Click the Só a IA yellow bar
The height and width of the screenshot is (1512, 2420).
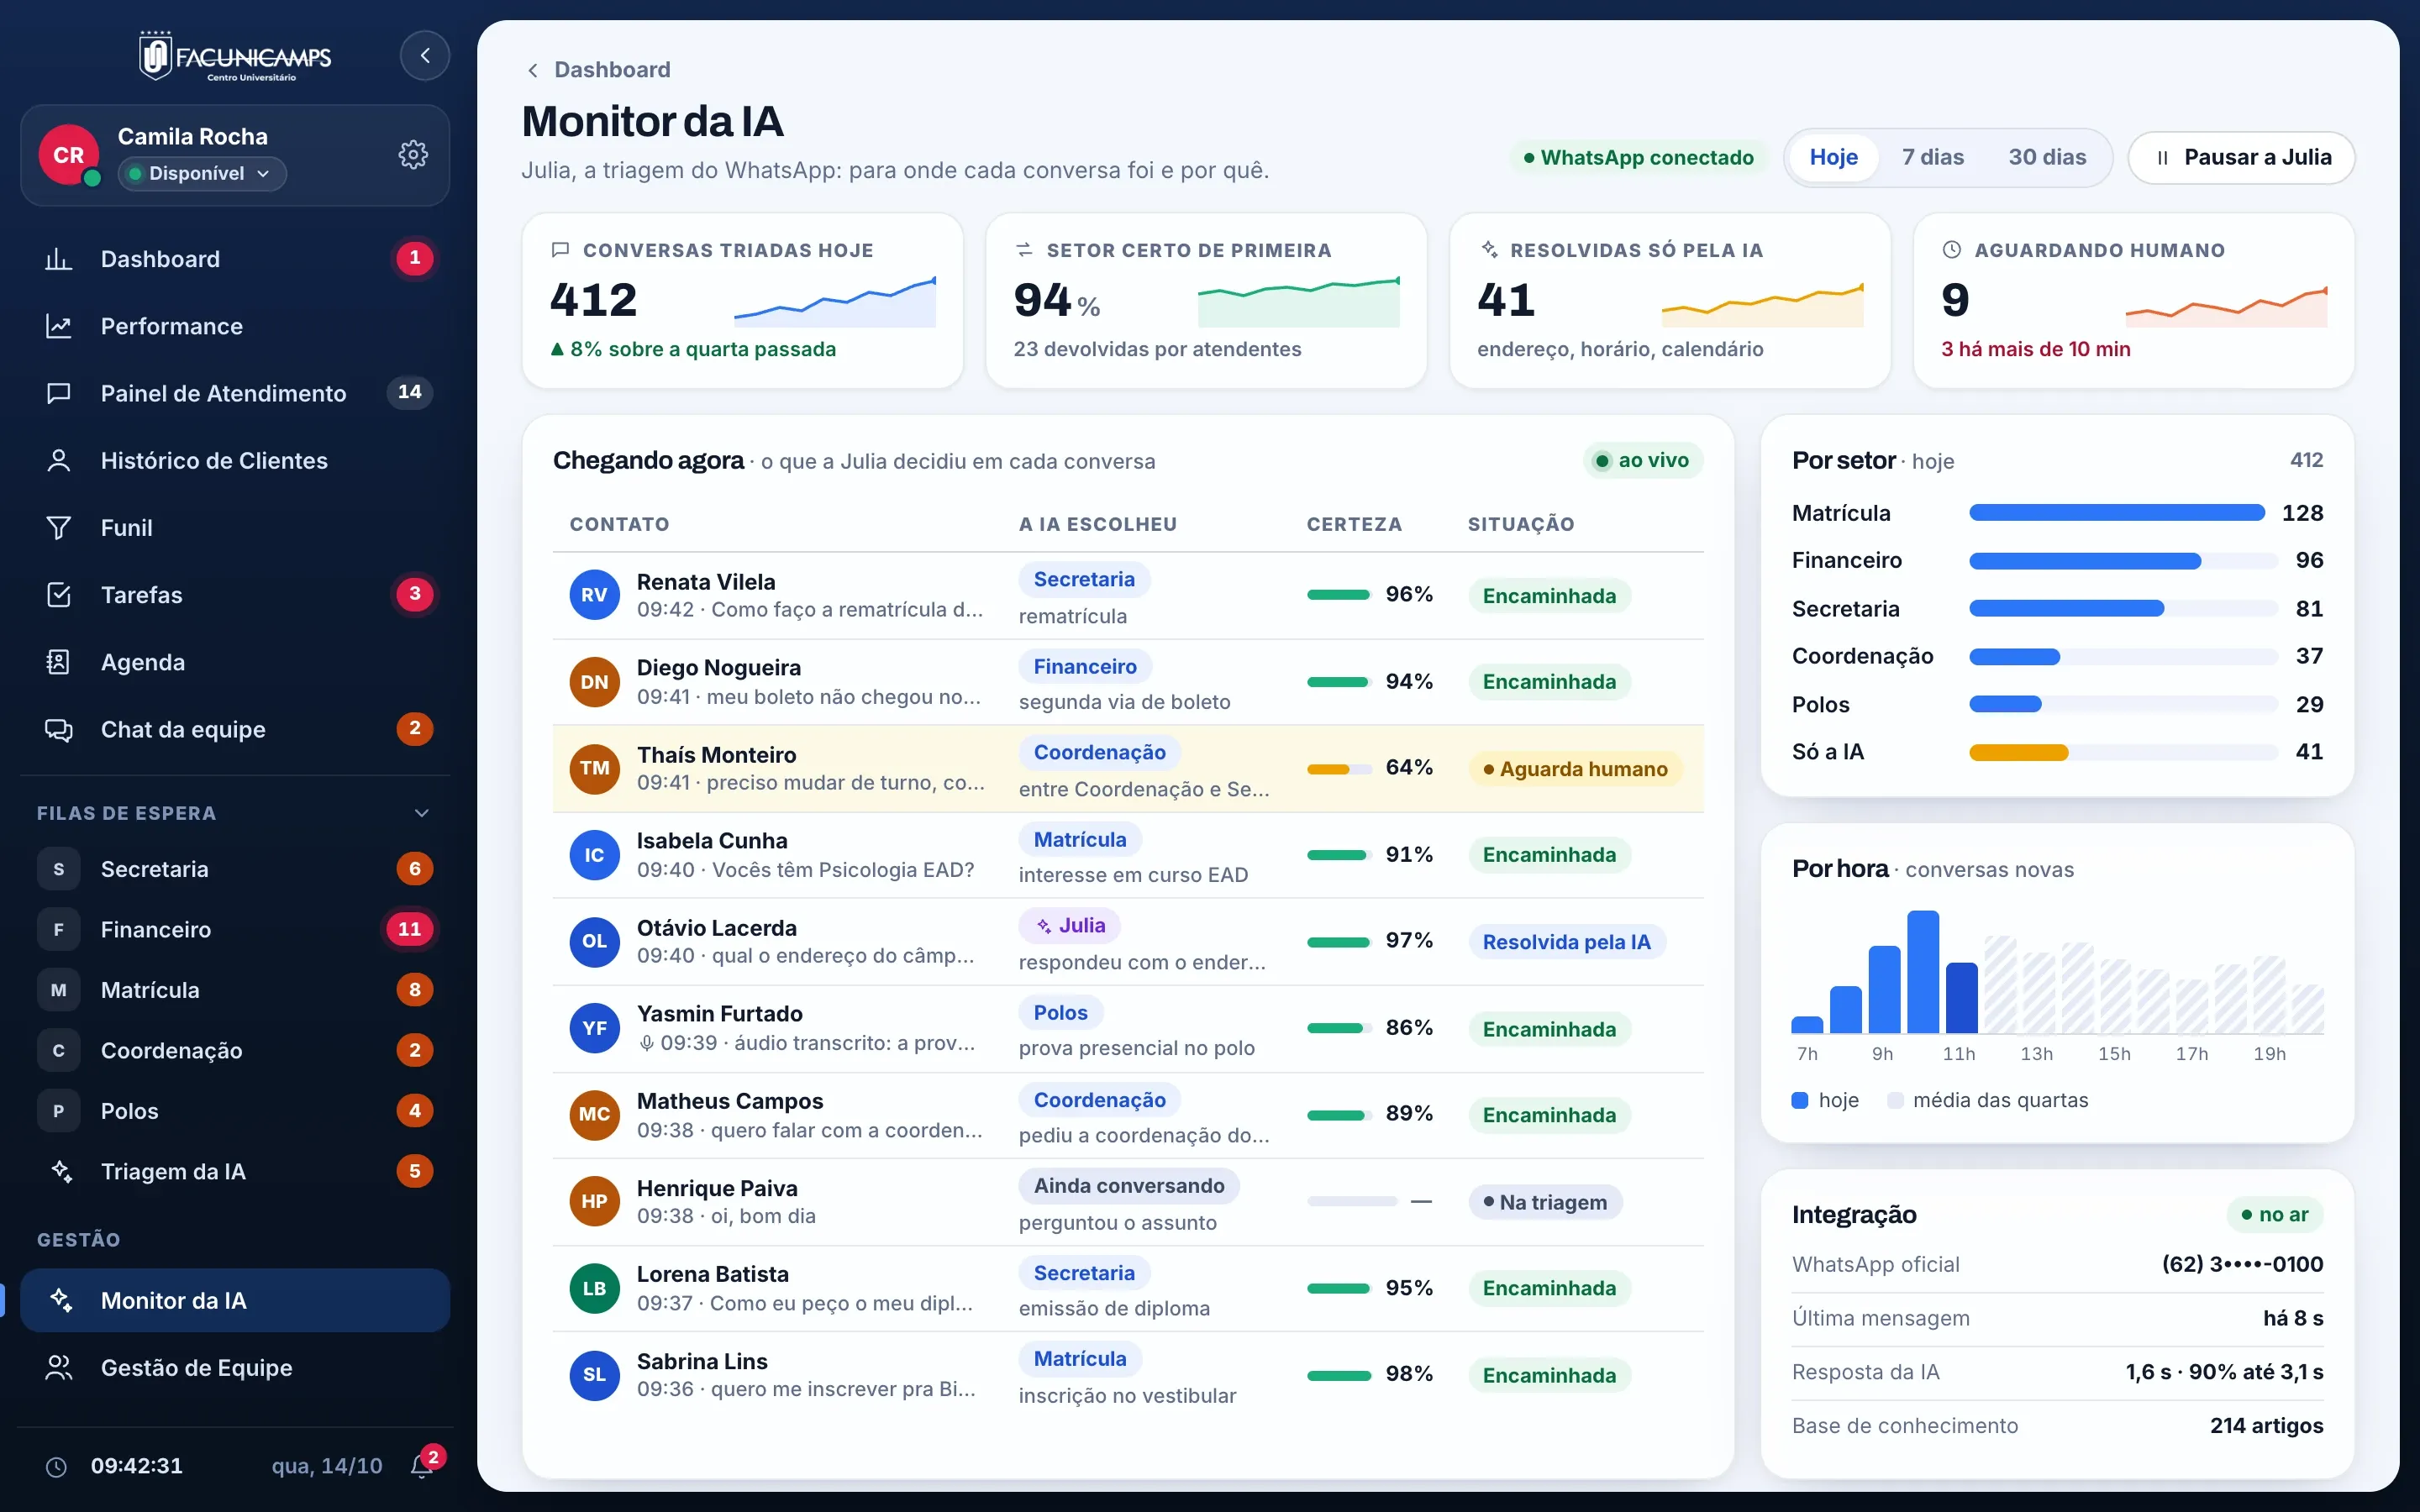click(2018, 752)
